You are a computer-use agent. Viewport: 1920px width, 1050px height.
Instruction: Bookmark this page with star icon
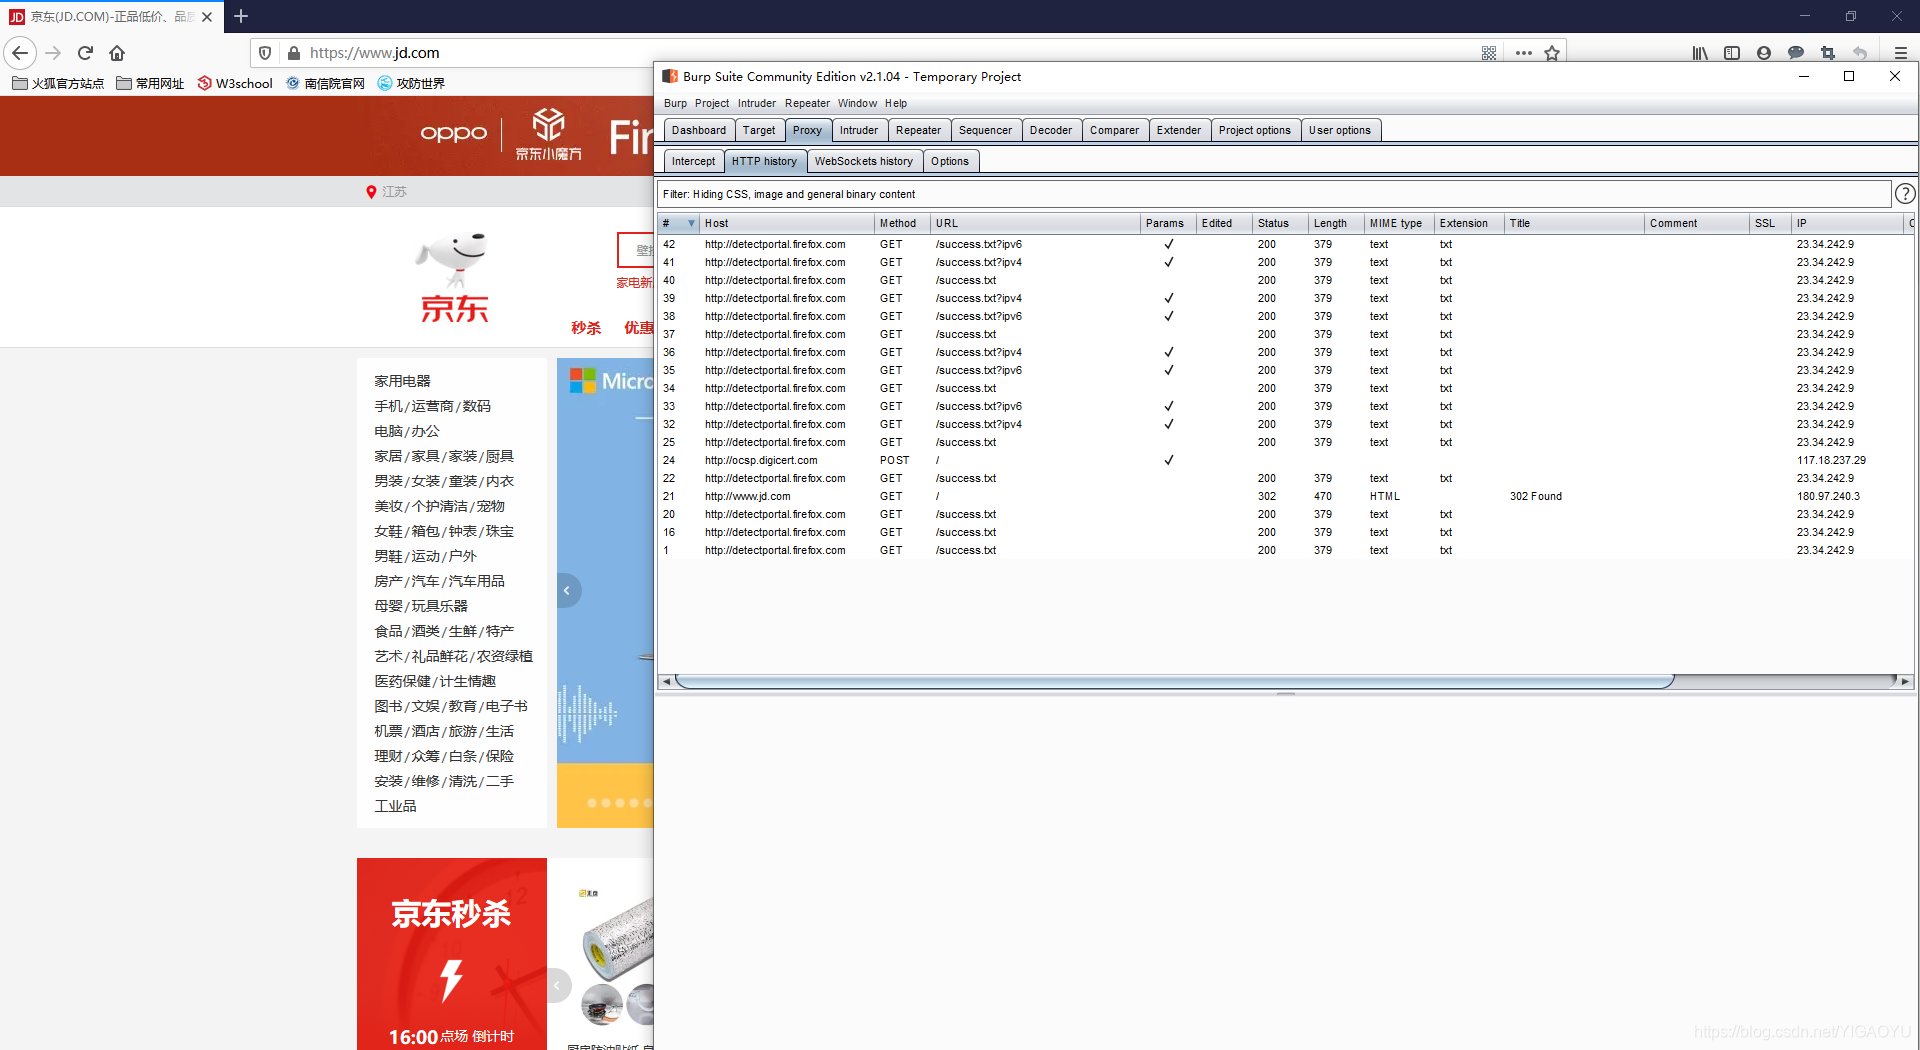[1552, 53]
